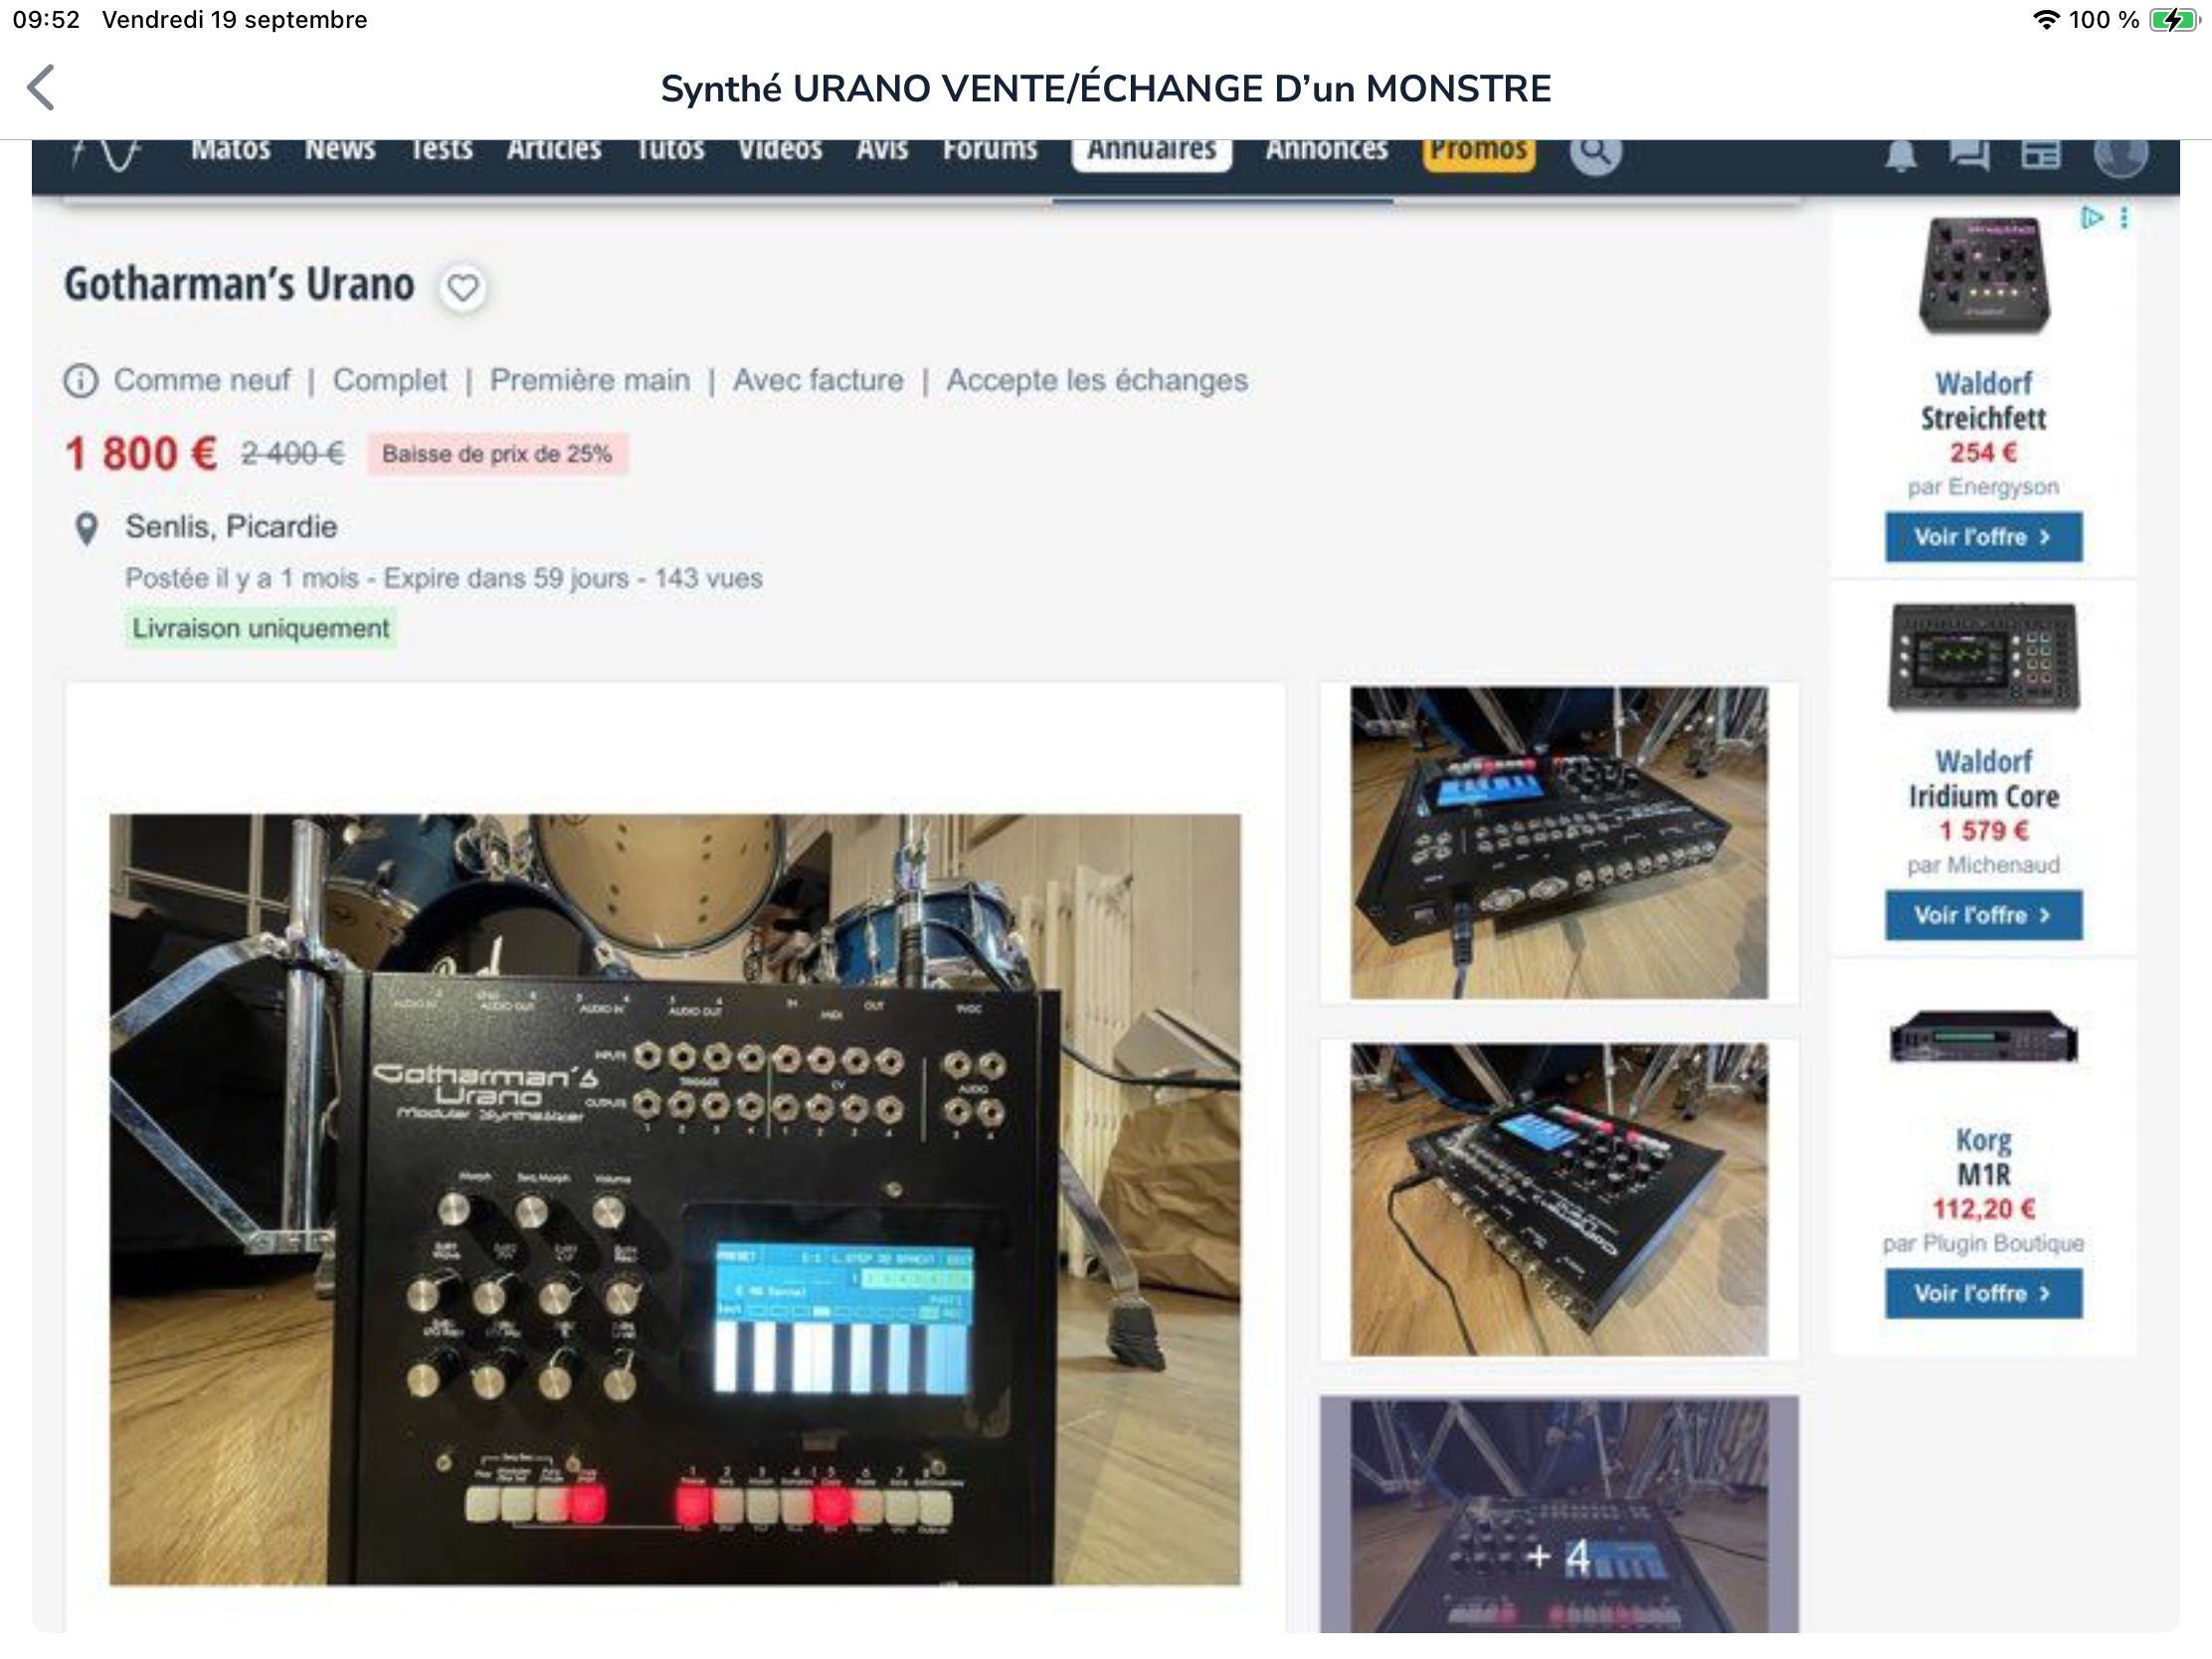Open ad options three-dot menu
Viewport: 2212px width, 1659px height.
pos(2124,218)
